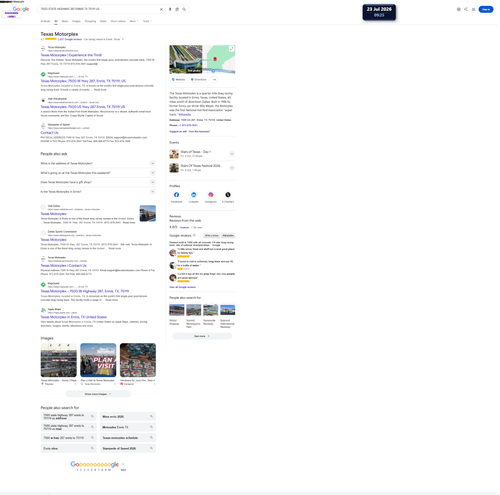Open the Gainesville Raceway thumbnail

(211, 310)
